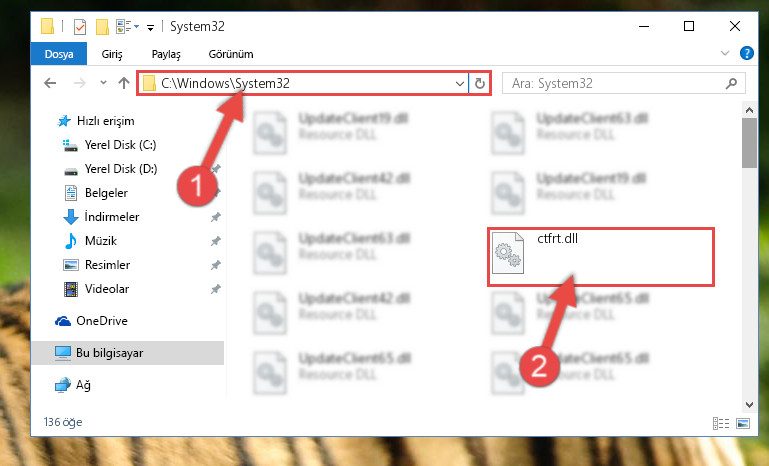Screen dimensions: 769x466
Task: Open the Paylaş ribbon tab
Action: [166, 54]
